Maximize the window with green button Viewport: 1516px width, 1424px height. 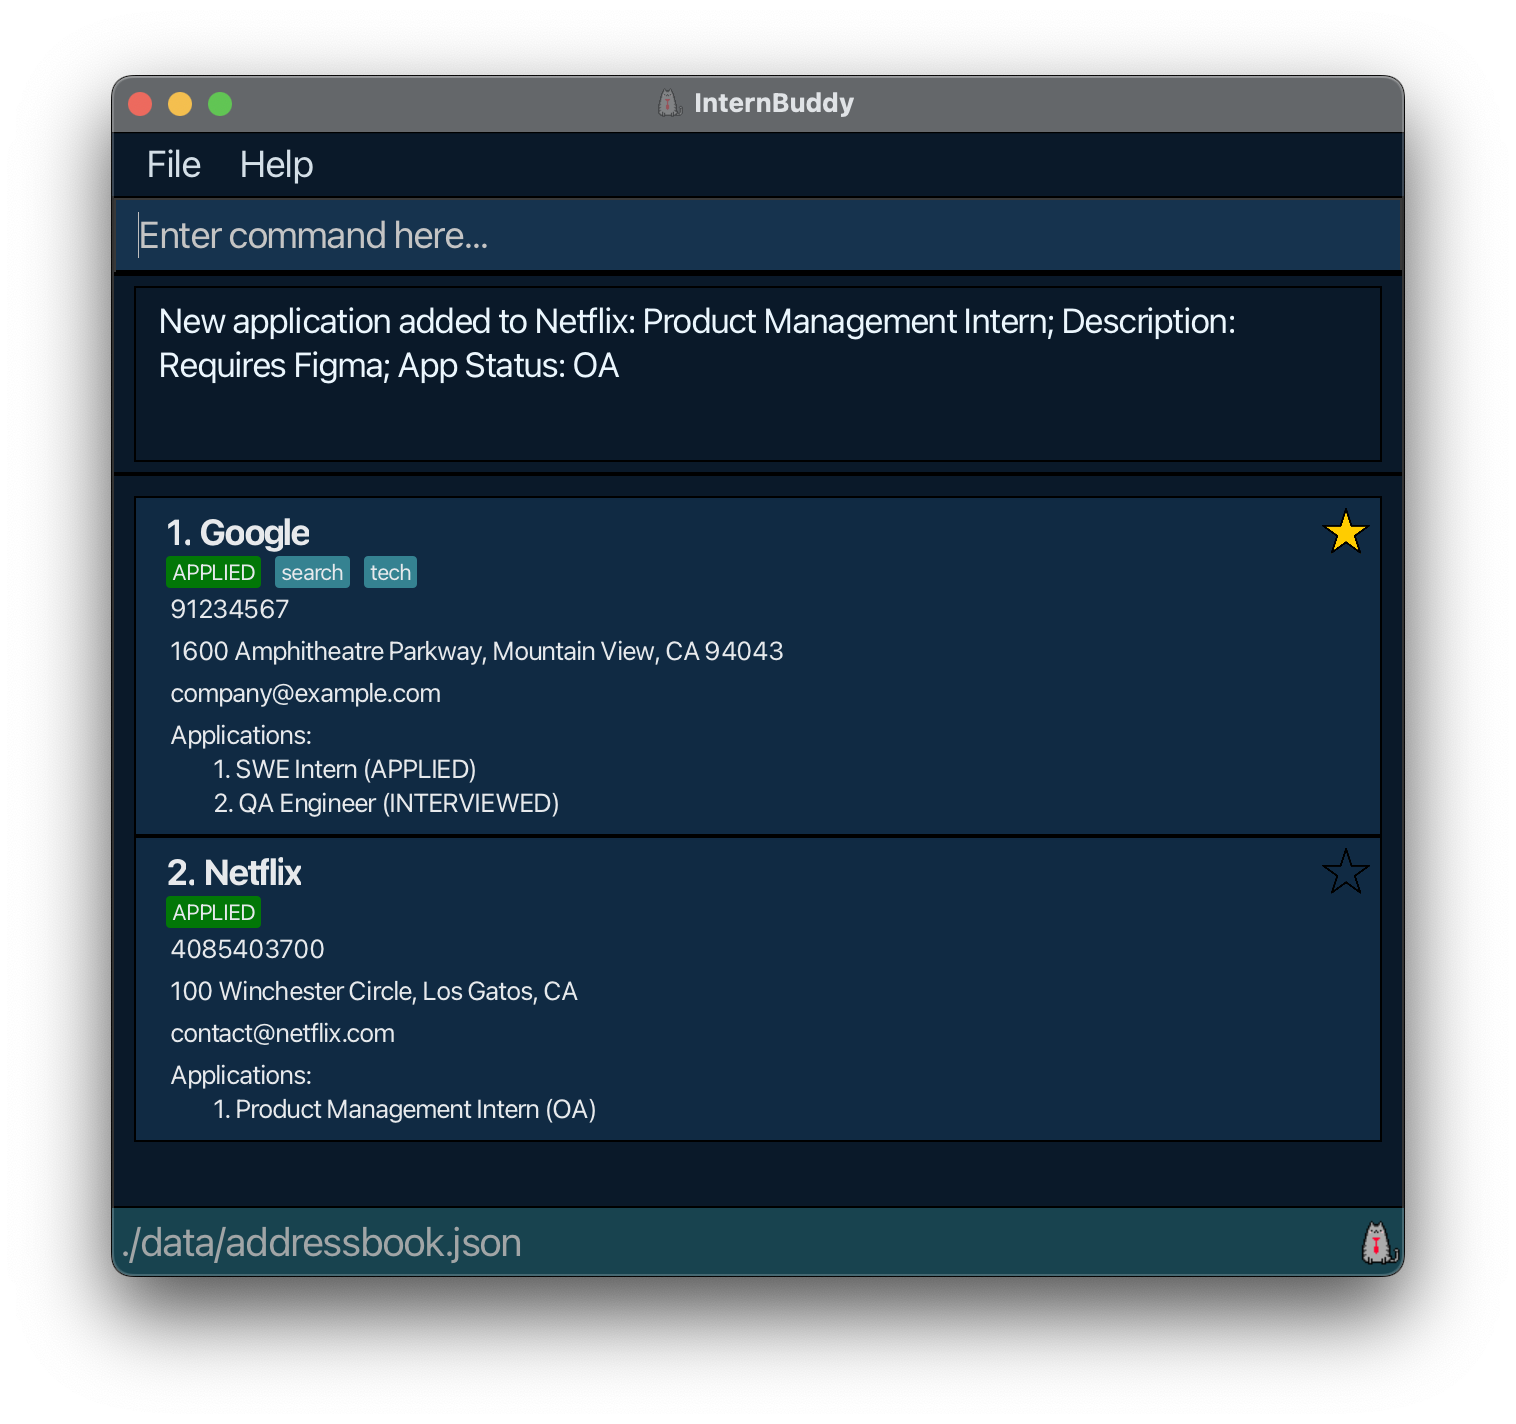click(220, 104)
